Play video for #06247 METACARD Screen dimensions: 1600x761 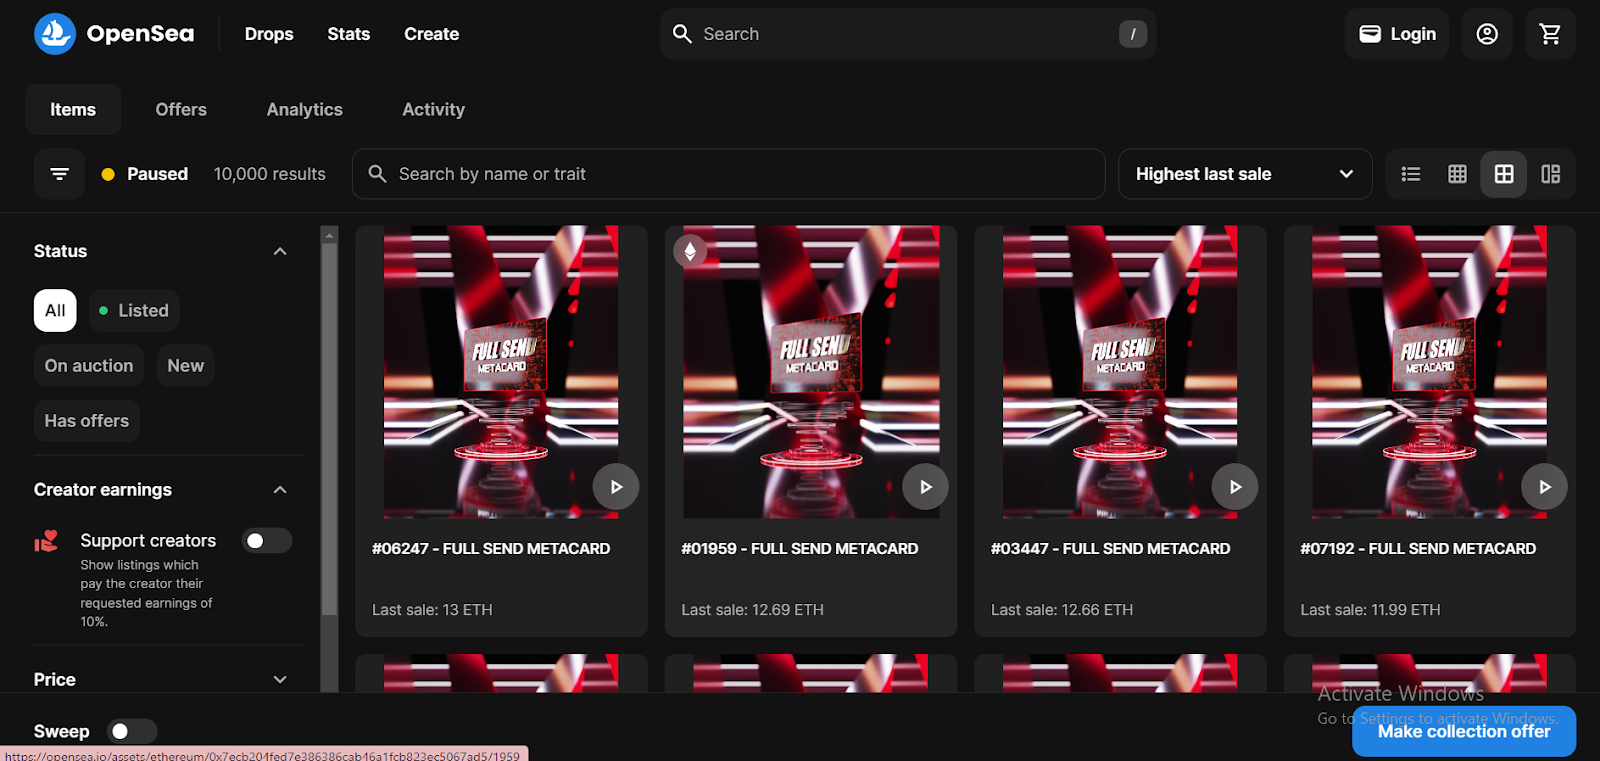(x=616, y=487)
